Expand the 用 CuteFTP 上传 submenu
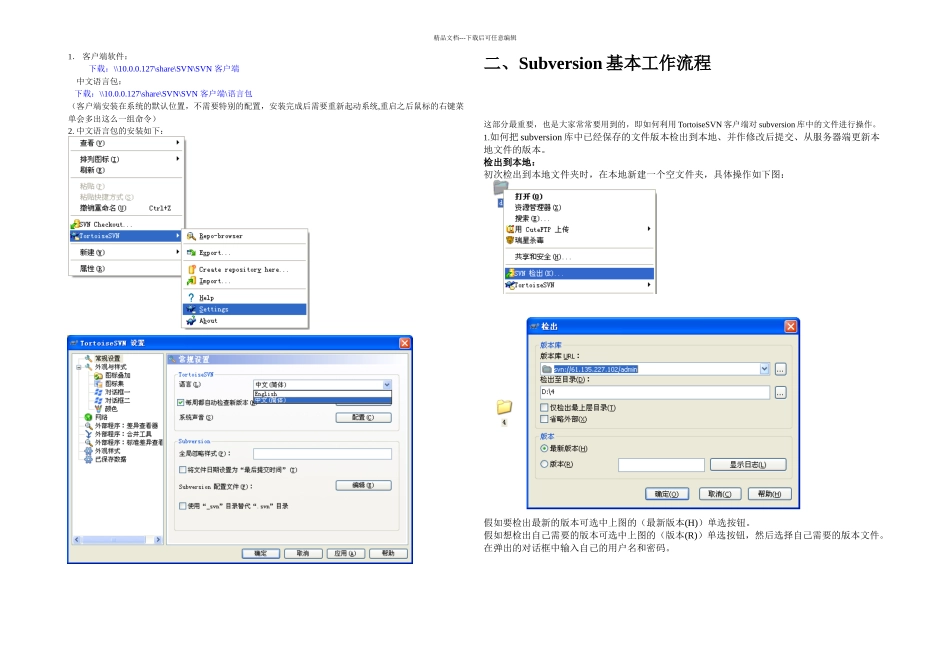This screenshot has height=672, width=950. point(649,229)
